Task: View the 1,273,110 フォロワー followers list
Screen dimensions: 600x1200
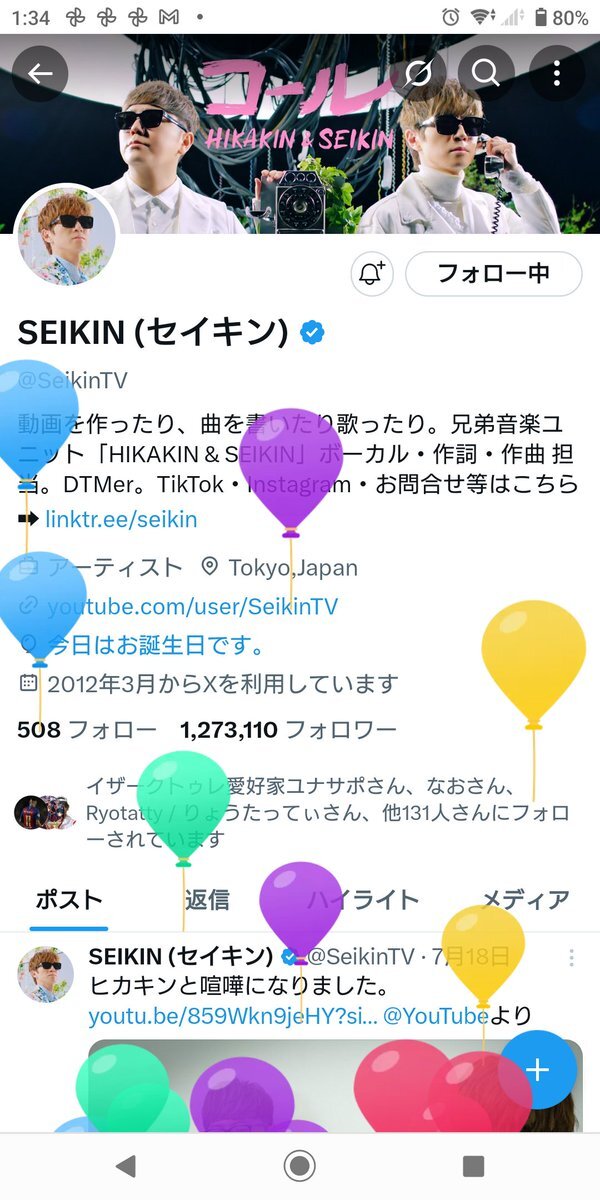Action: click(x=288, y=730)
